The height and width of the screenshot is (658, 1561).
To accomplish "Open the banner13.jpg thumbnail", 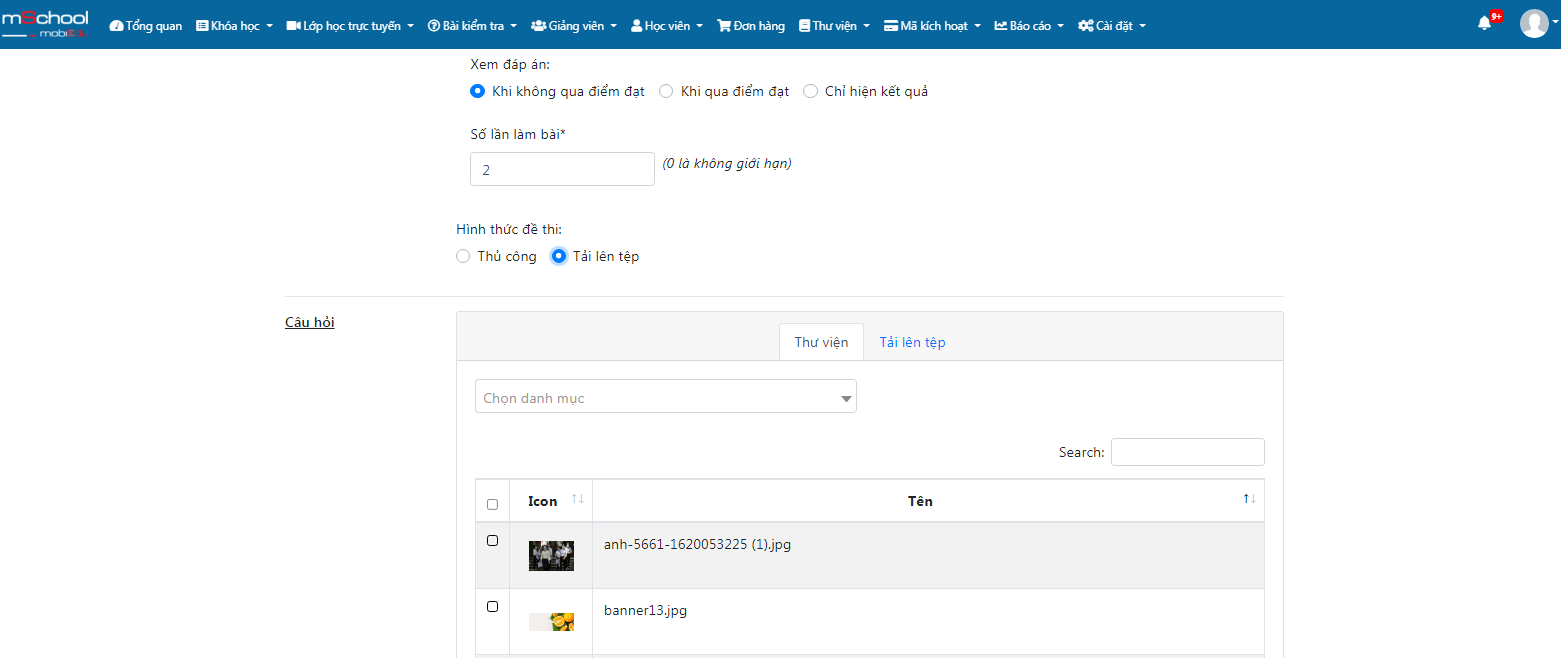I will point(551,622).
